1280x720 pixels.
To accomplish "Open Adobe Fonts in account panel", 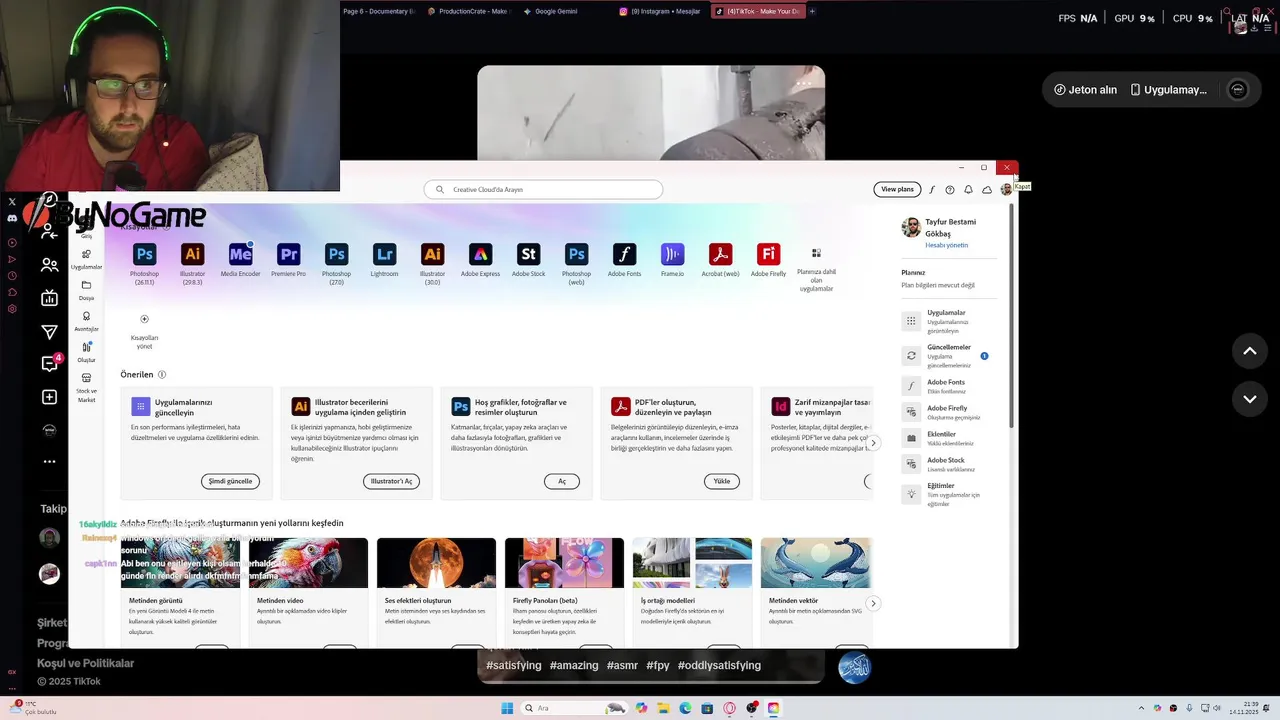I will [x=949, y=386].
